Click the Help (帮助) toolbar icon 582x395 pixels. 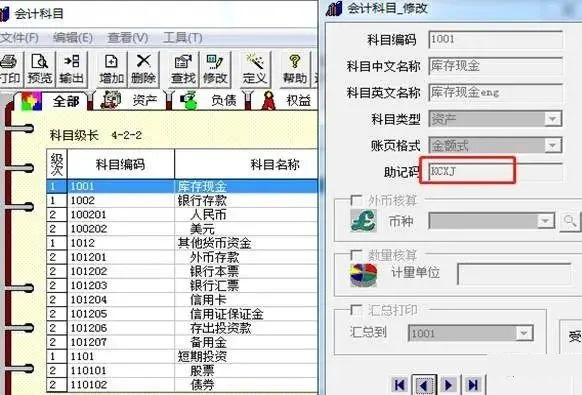(x=295, y=69)
